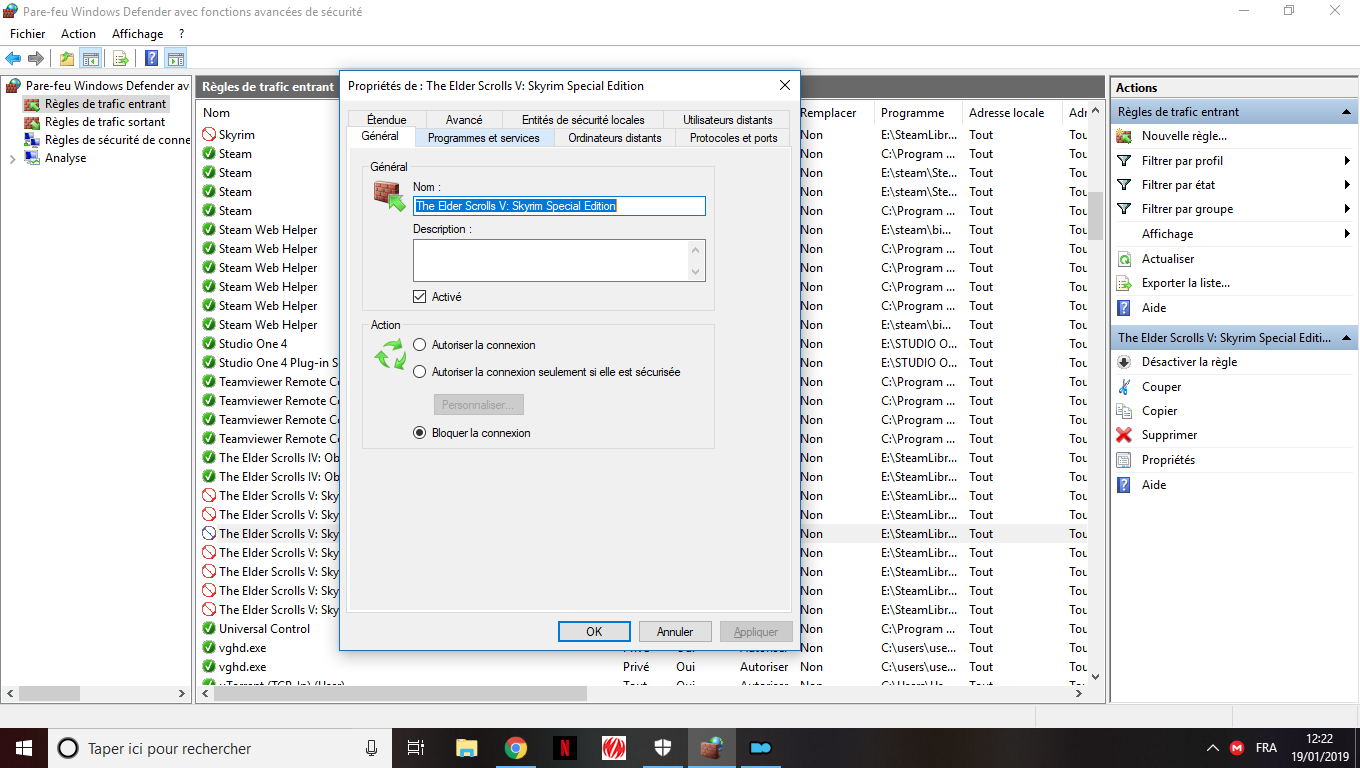The height and width of the screenshot is (768, 1360).
Task: Select 'Autoriser la connexion' radio button
Action: coord(420,345)
